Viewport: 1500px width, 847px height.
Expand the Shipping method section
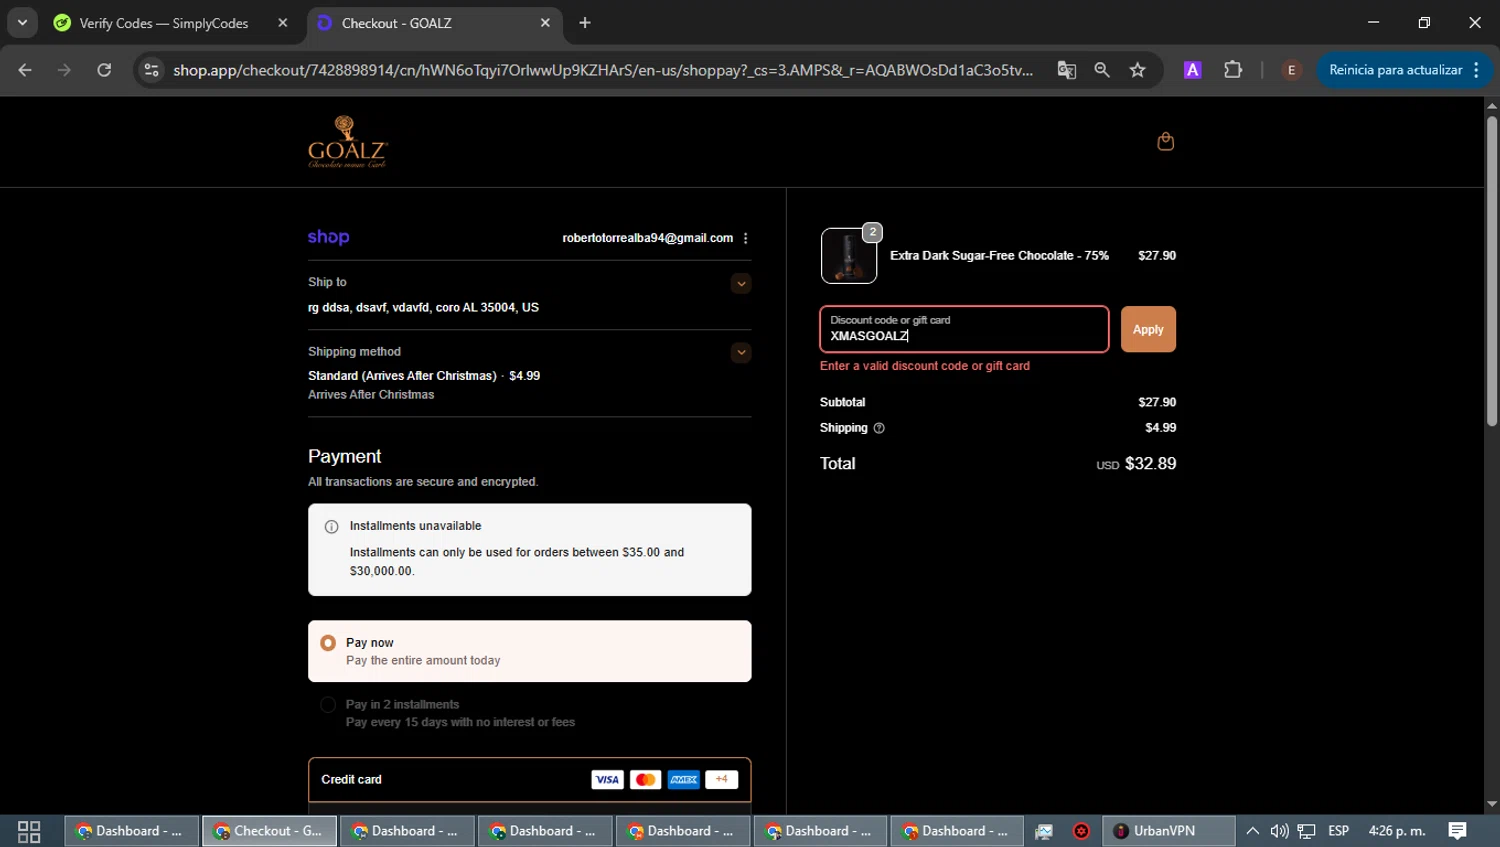point(741,352)
